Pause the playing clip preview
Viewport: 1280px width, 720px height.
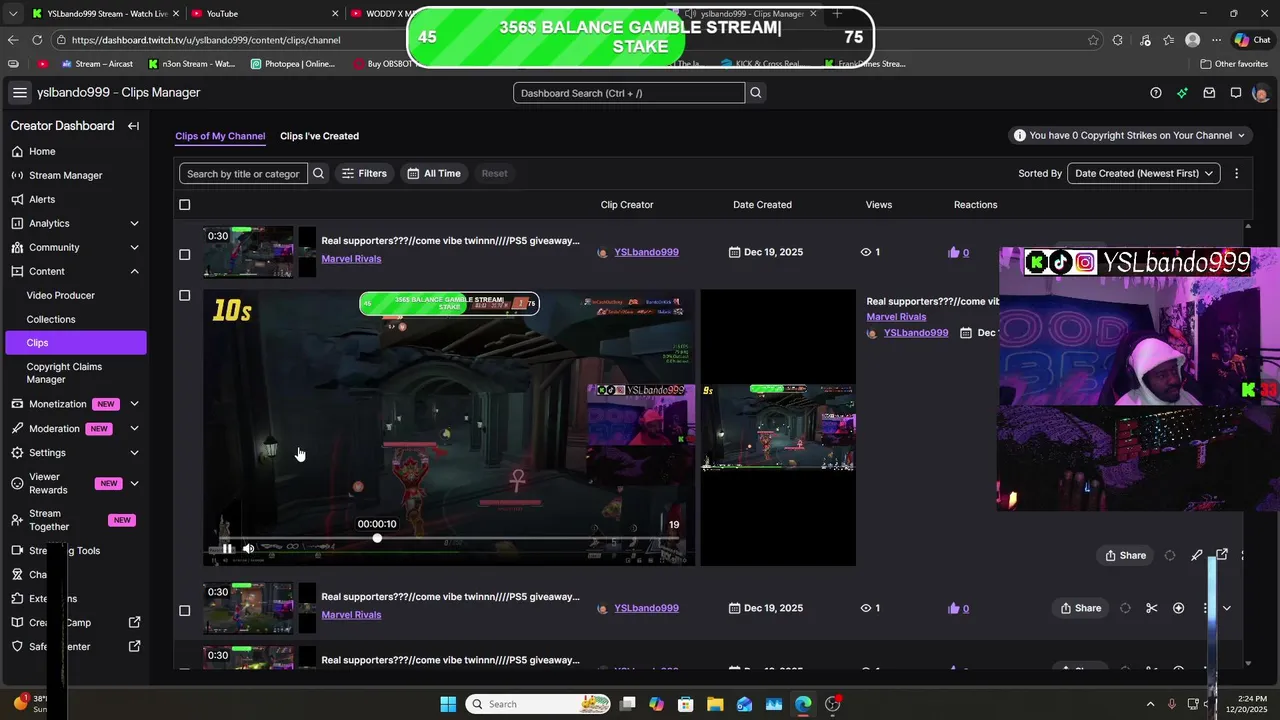click(228, 548)
